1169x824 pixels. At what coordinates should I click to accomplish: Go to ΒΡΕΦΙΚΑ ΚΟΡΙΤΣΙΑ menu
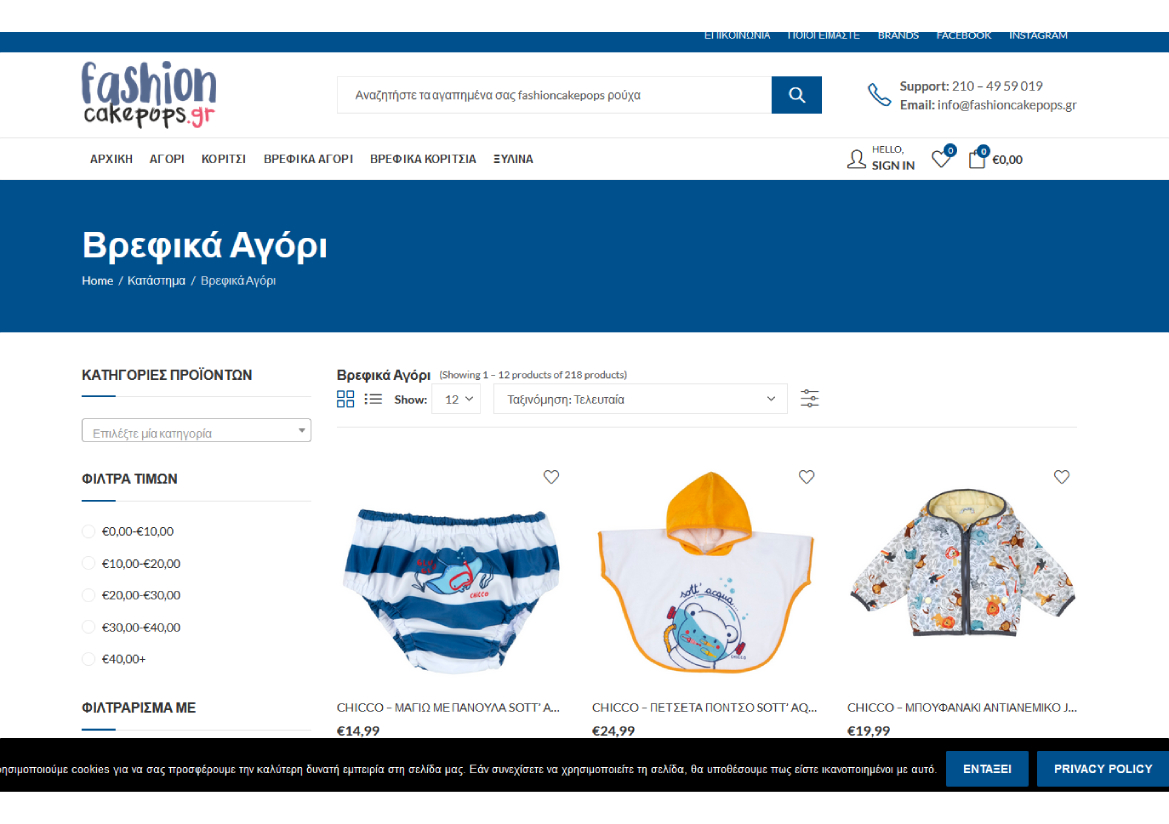coord(423,159)
